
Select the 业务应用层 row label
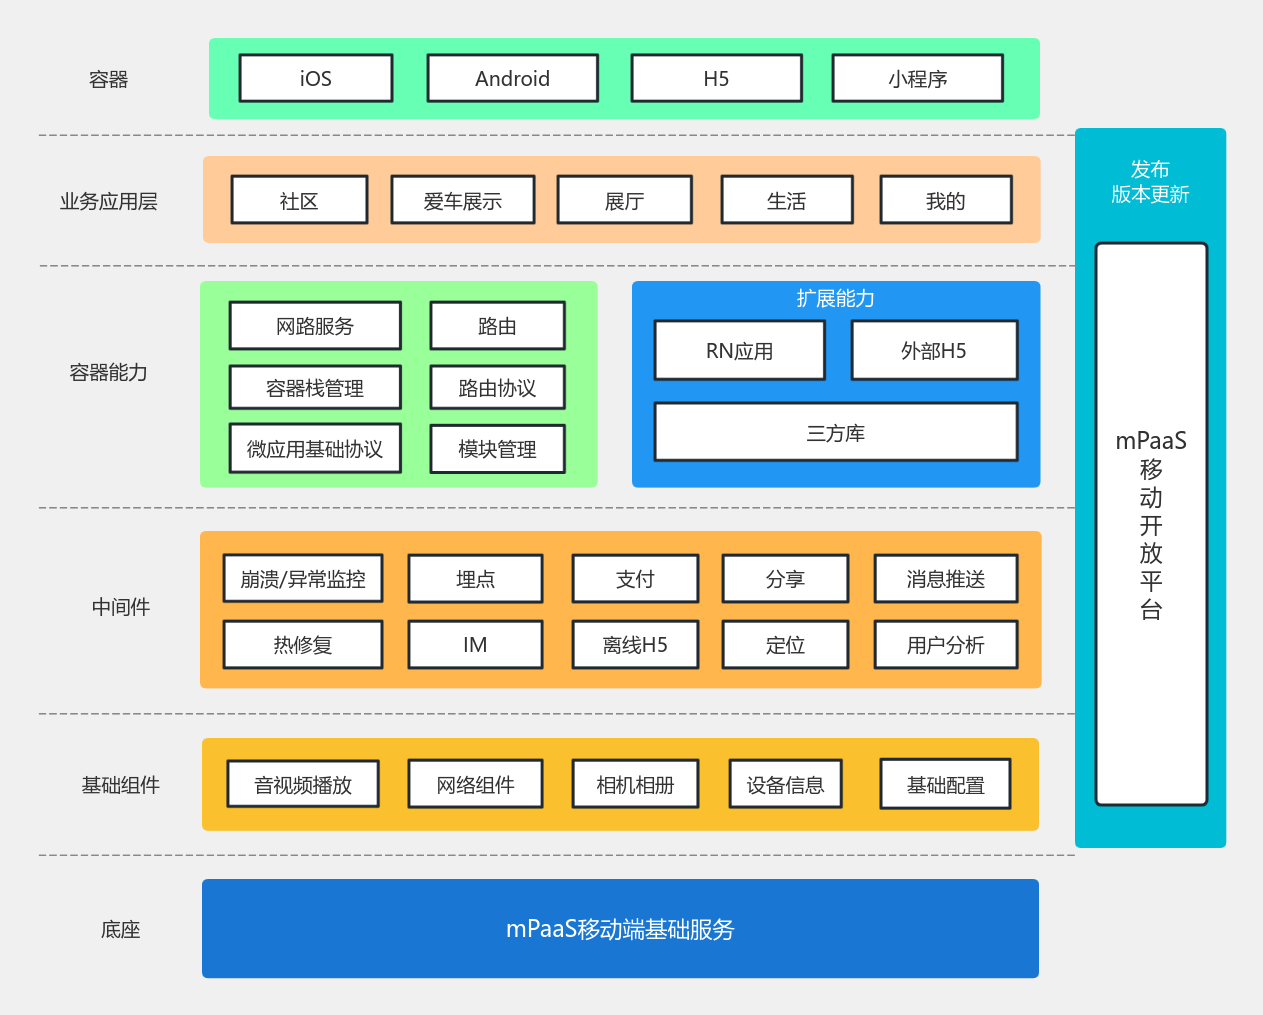[x=108, y=201]
